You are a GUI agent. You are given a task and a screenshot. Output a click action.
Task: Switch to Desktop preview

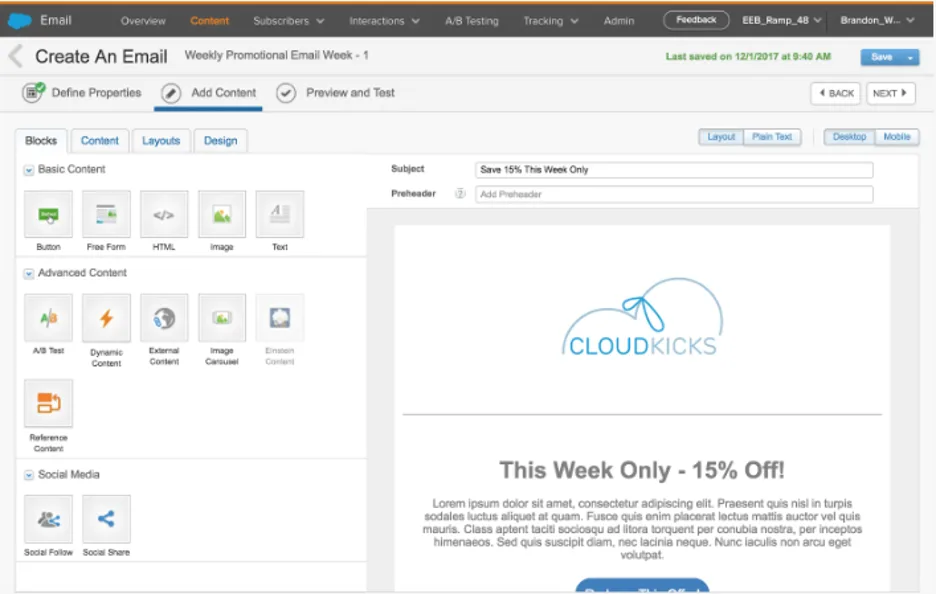click(849, 137)
